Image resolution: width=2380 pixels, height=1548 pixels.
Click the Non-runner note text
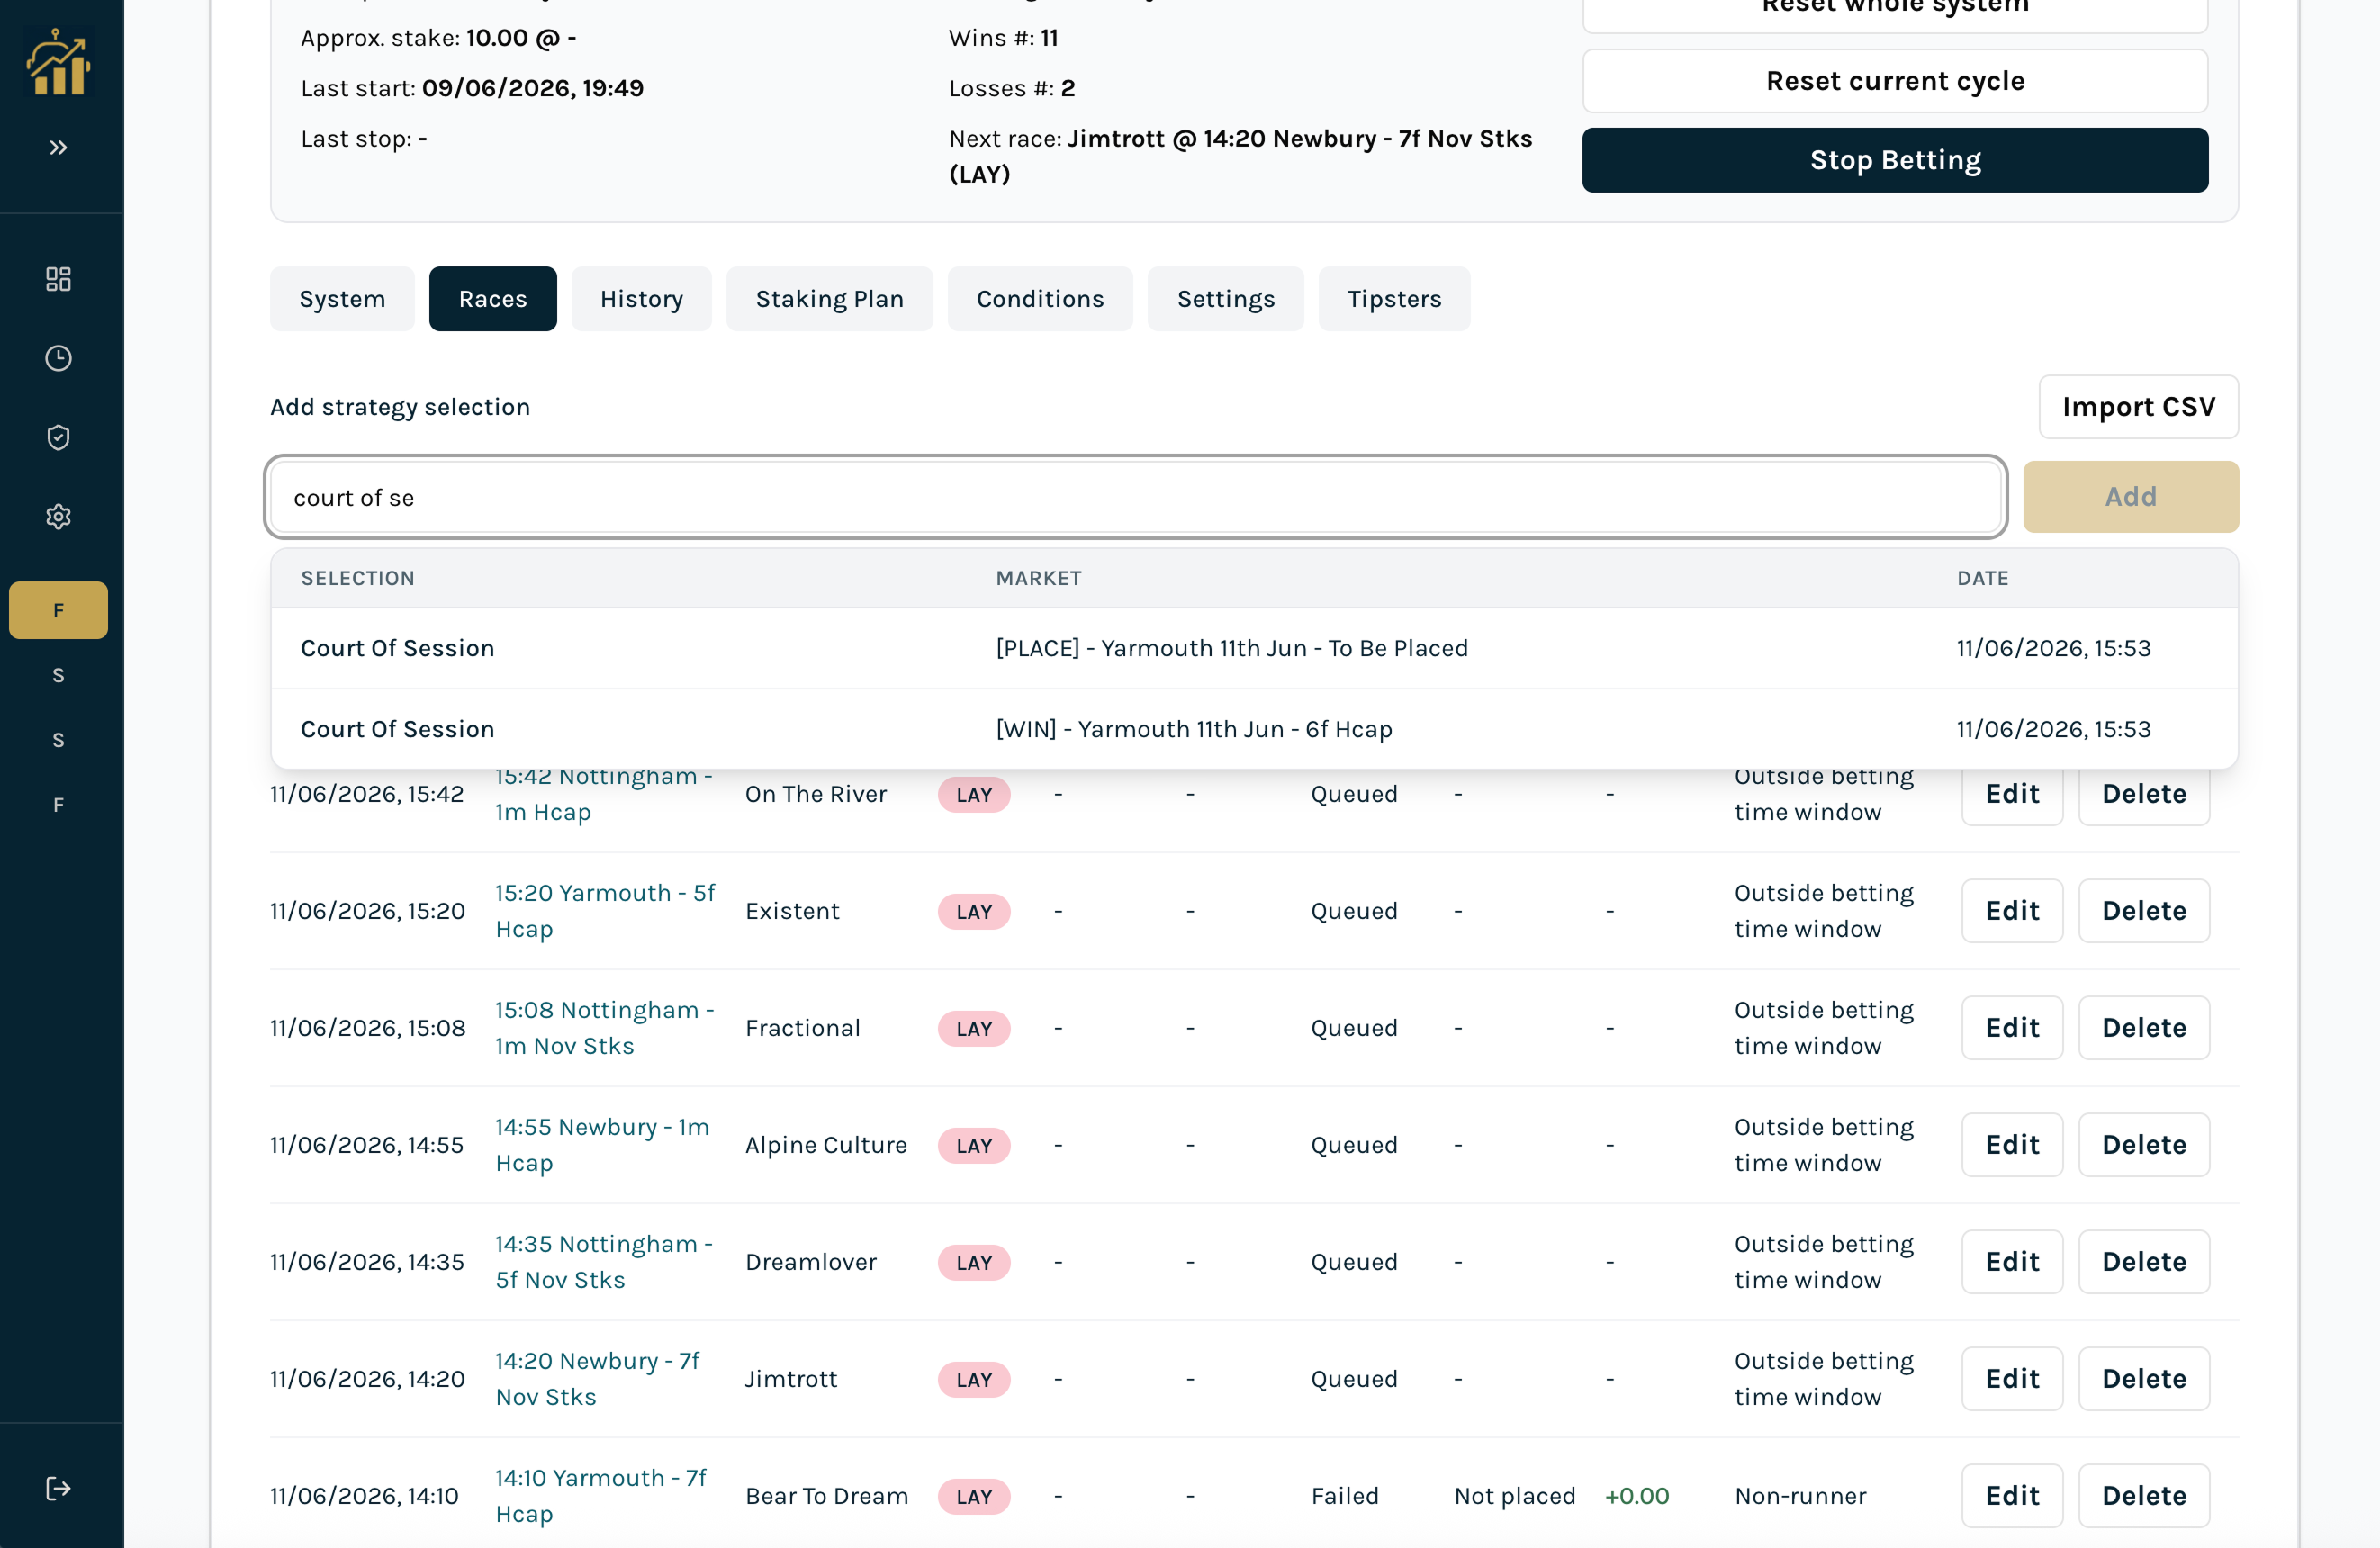pos(1800,1496)
